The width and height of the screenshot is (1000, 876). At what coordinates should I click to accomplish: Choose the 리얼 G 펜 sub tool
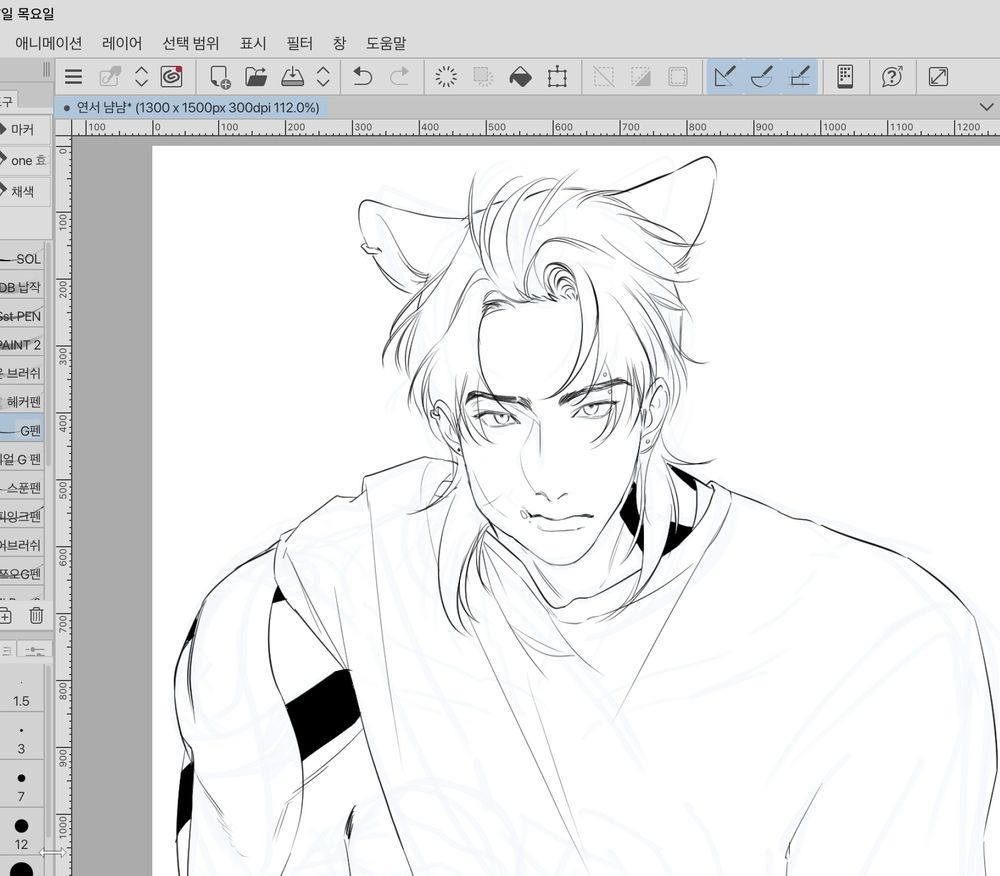point(22,459)
